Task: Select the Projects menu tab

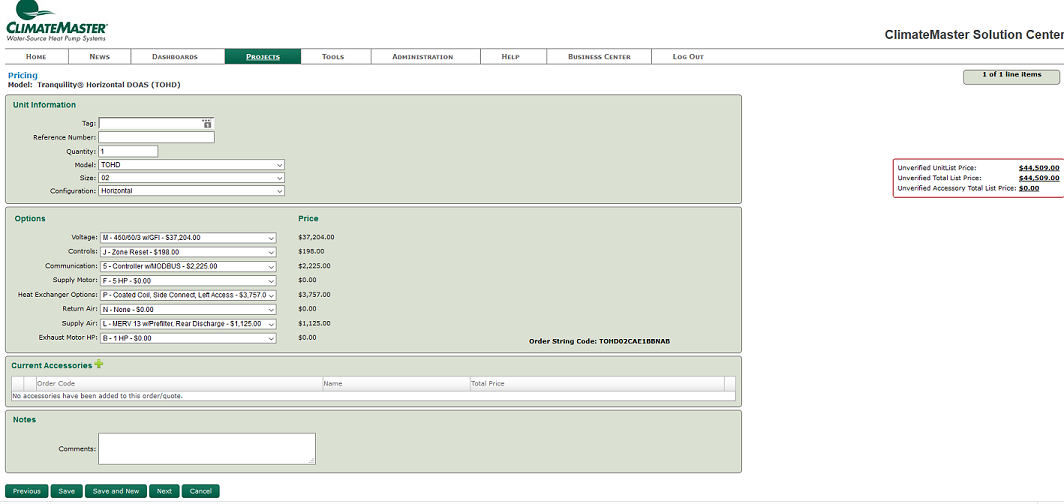Action: click(263, 57)
